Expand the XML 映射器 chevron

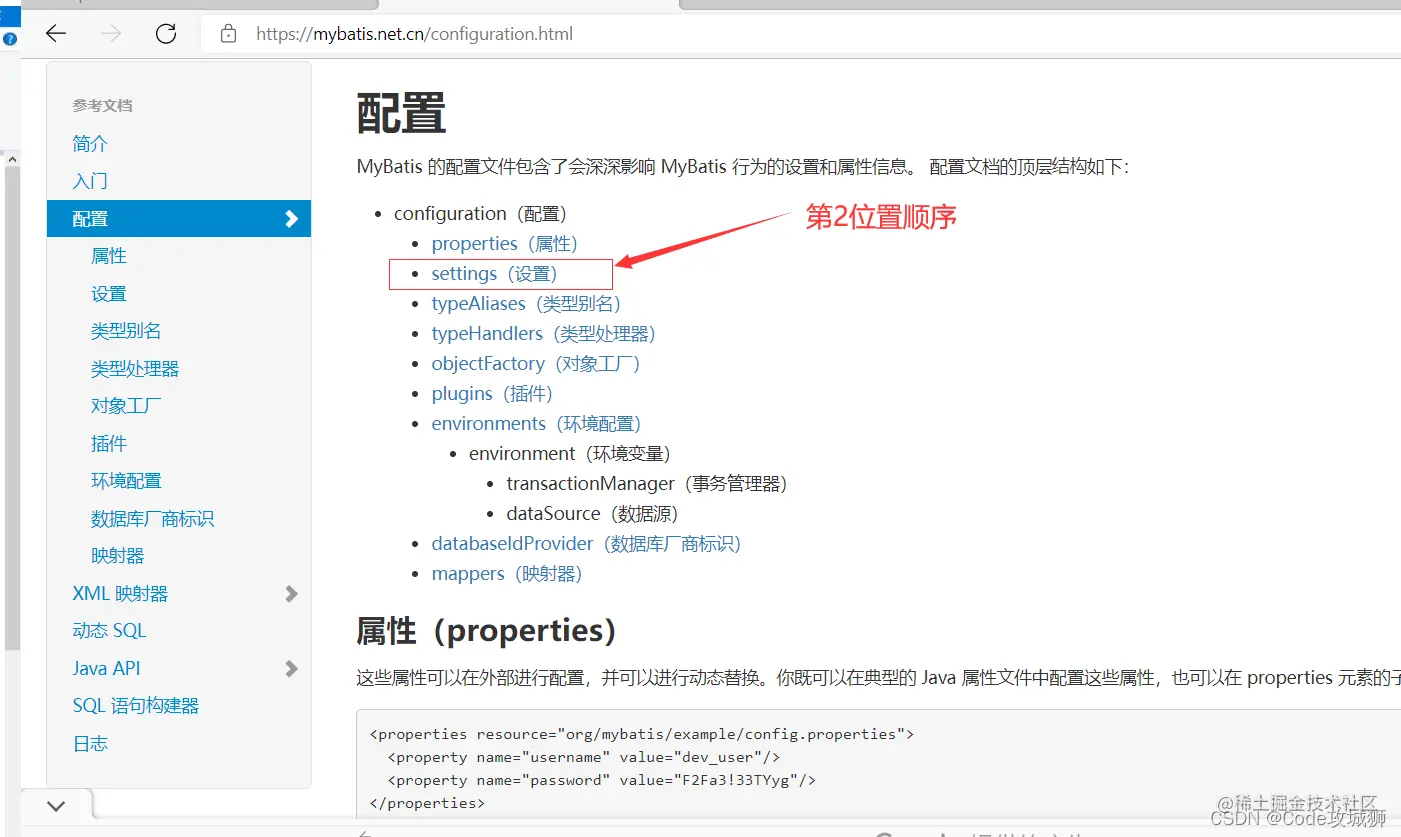point(291,593)
